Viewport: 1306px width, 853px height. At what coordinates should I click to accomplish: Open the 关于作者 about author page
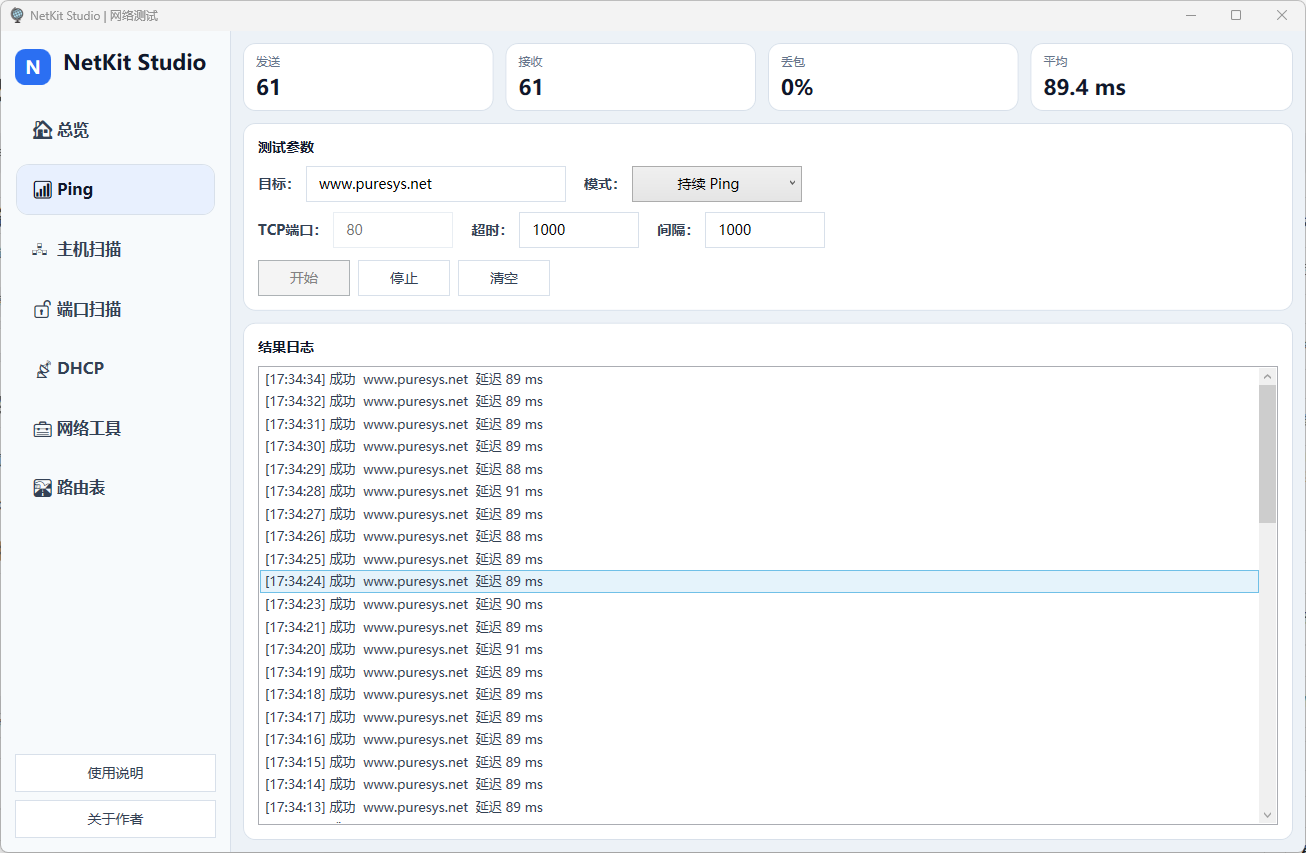pyautogui.click(x=115, y=819)
